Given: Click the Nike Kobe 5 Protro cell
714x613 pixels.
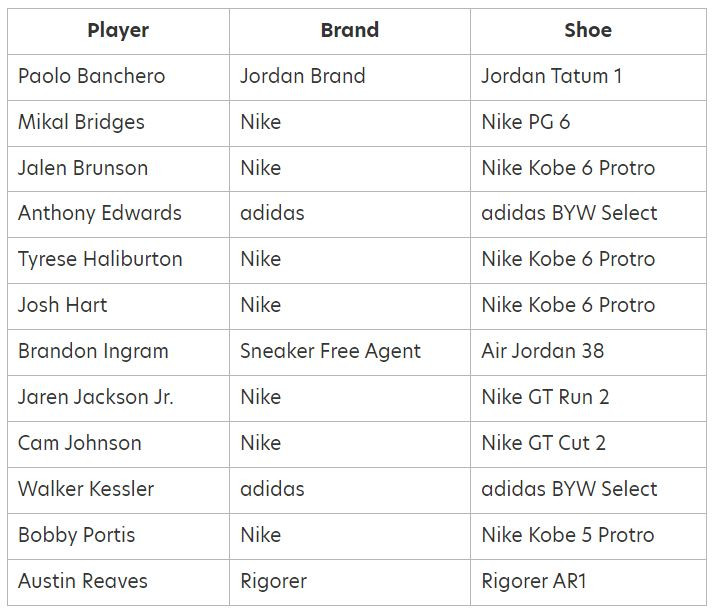Looking at the screenshot, I should (x=588, y=536).
